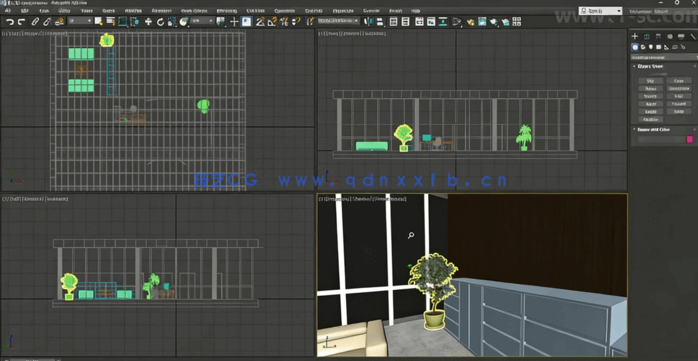Switch to the Display panel tab
698x361 pixels.
click(x=681, y=36)
